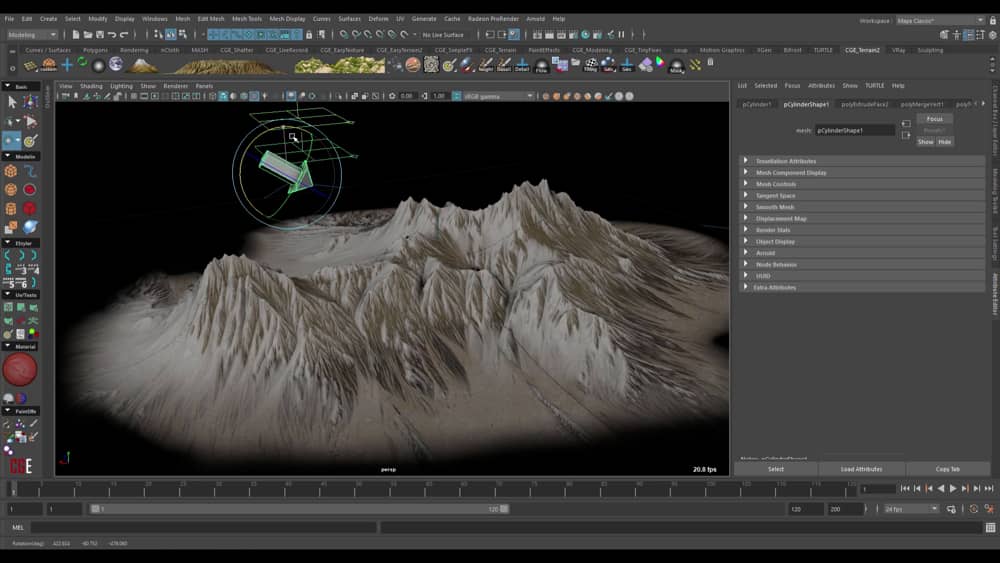Toggle the workspace lock icon
This screenshot has width=1000, height=563.
992,20
